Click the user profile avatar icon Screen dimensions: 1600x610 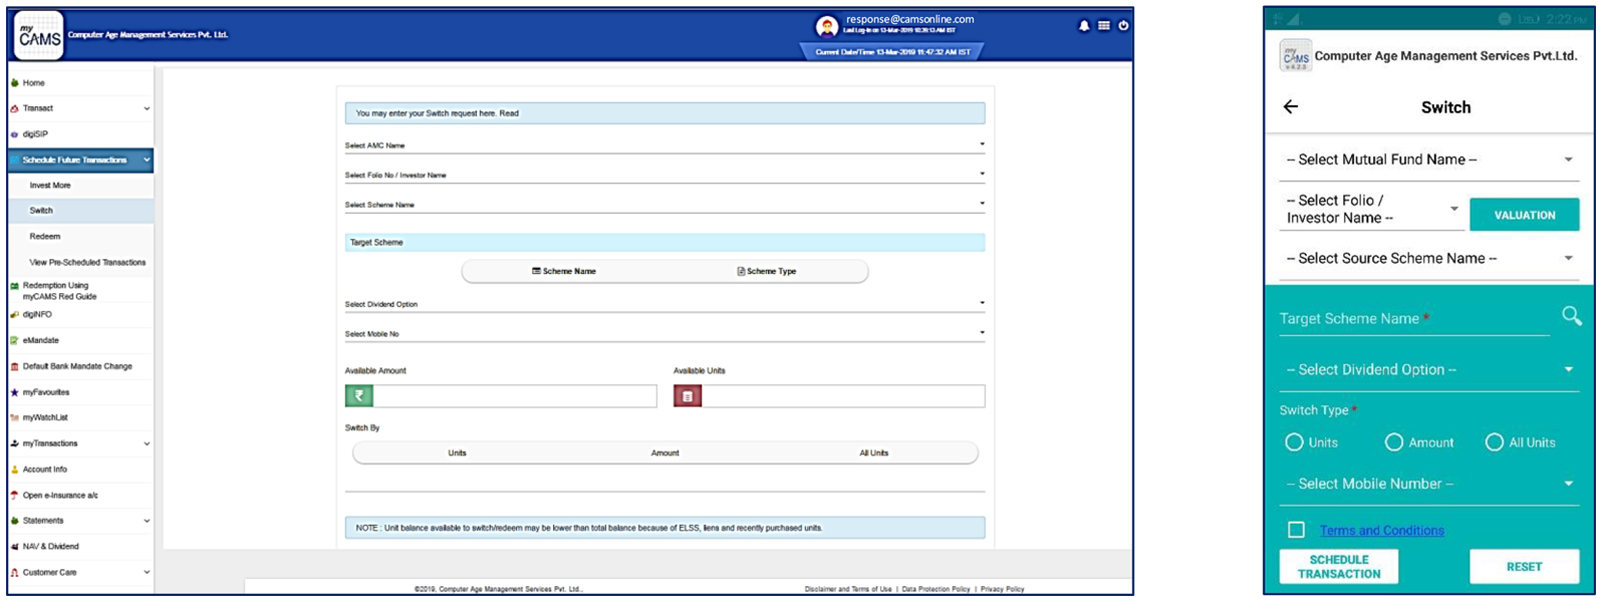[x=826, y=26]
